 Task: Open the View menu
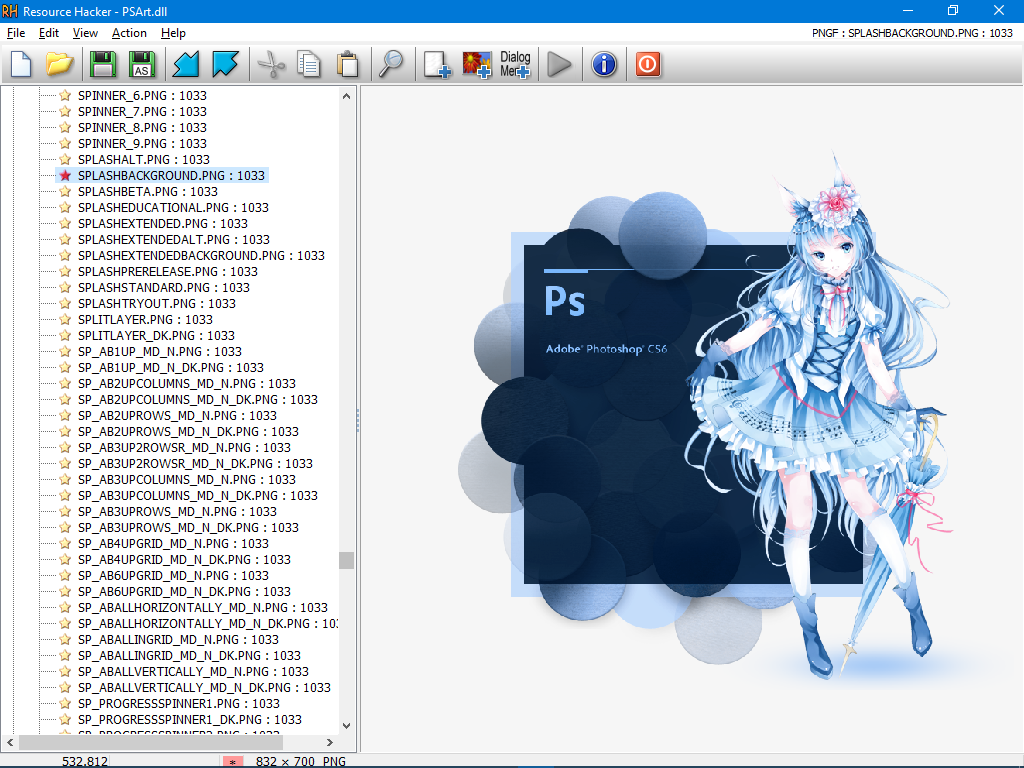(x=85, y=33)
